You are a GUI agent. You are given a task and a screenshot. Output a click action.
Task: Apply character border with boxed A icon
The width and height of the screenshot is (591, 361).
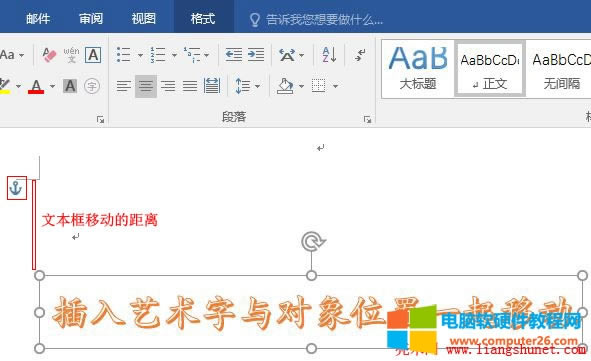click(93, 55)
